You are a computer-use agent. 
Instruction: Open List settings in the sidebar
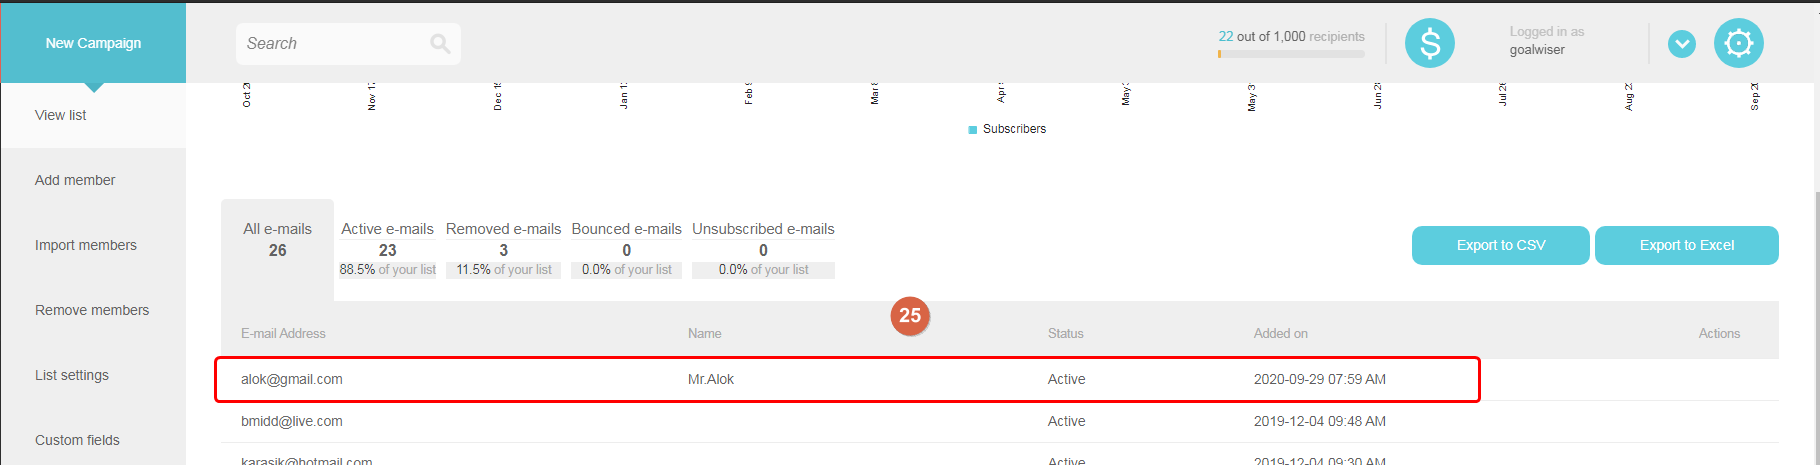click(72, 375)
